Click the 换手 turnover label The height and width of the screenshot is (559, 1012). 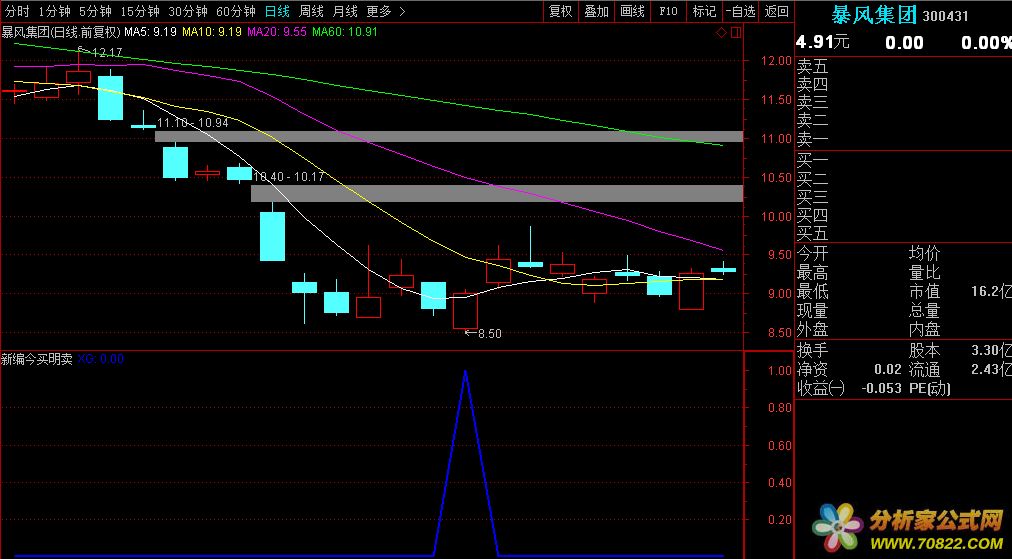[x=812, y=351]
